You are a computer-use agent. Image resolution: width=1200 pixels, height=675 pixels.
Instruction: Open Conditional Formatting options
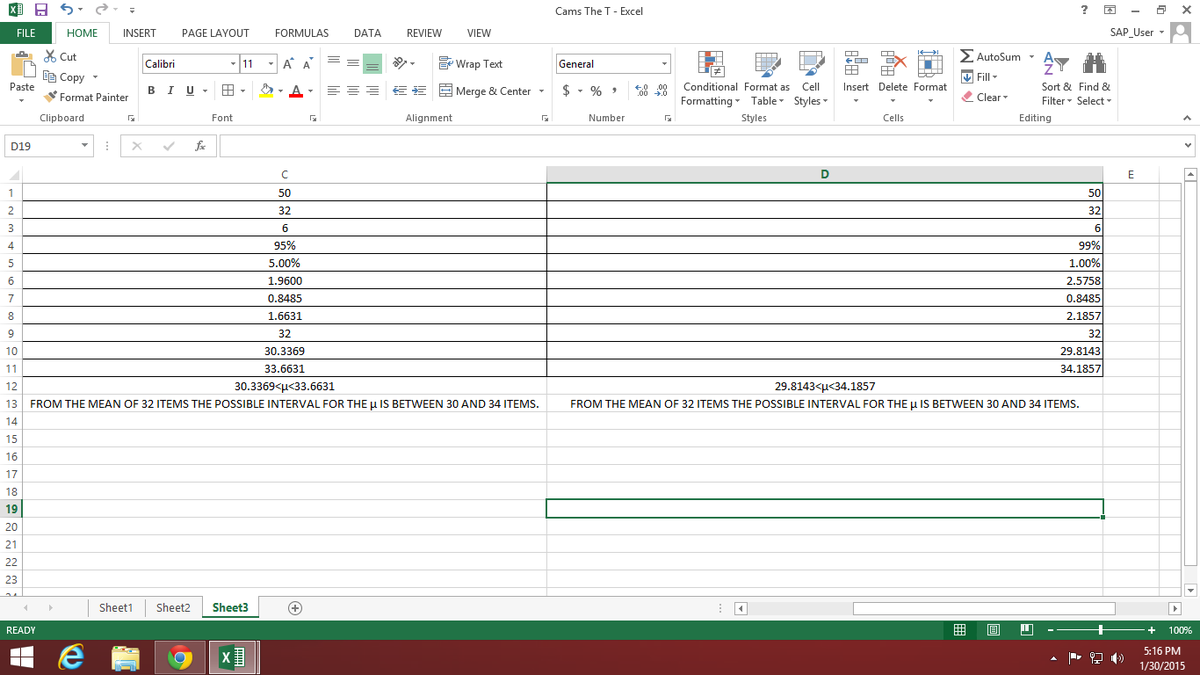(710, 79)
